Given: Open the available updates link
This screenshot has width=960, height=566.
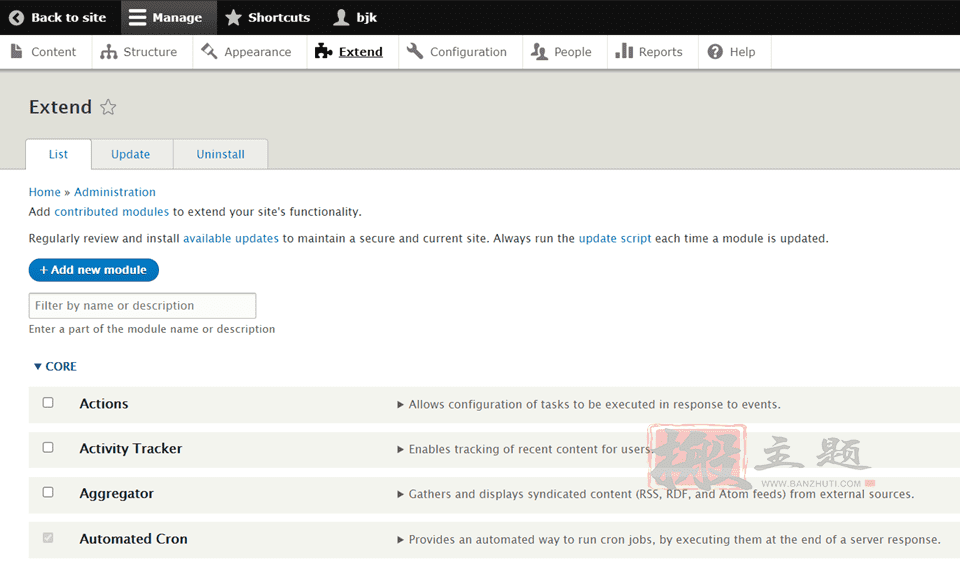Looking at the screenshot, I should (x=231, y=238).
